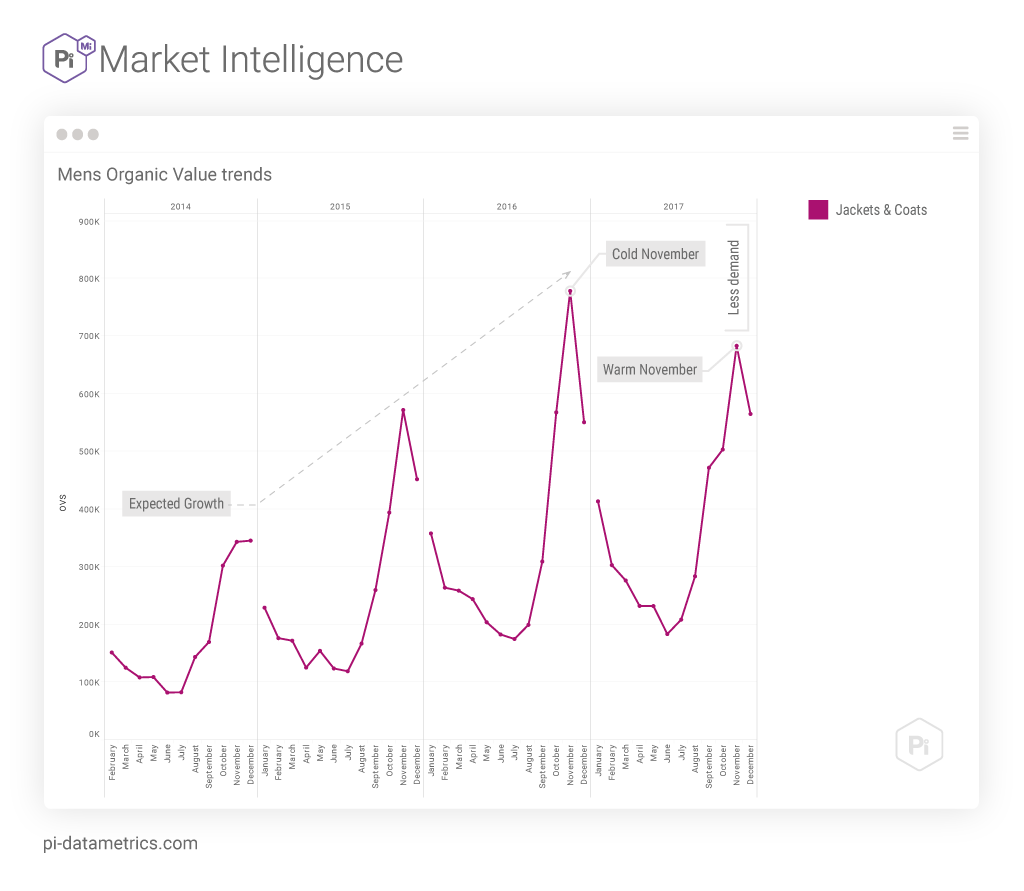
Task: Click the December 2014 data point
Action: click(250, 540)
